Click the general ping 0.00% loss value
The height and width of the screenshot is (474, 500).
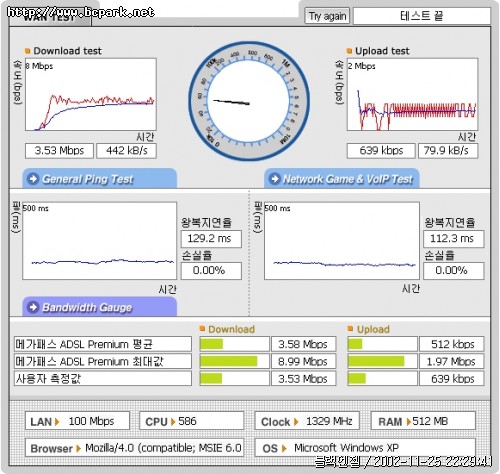coord(211,270)
